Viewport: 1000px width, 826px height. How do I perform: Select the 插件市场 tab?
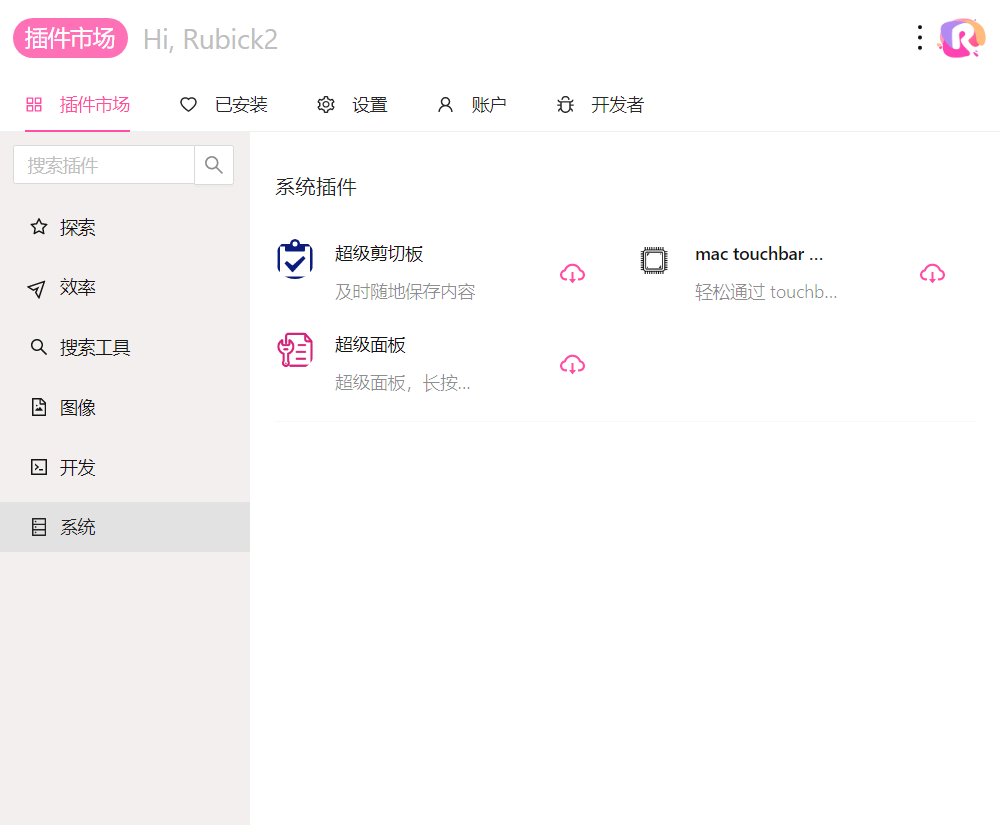[x=78, y=105]
